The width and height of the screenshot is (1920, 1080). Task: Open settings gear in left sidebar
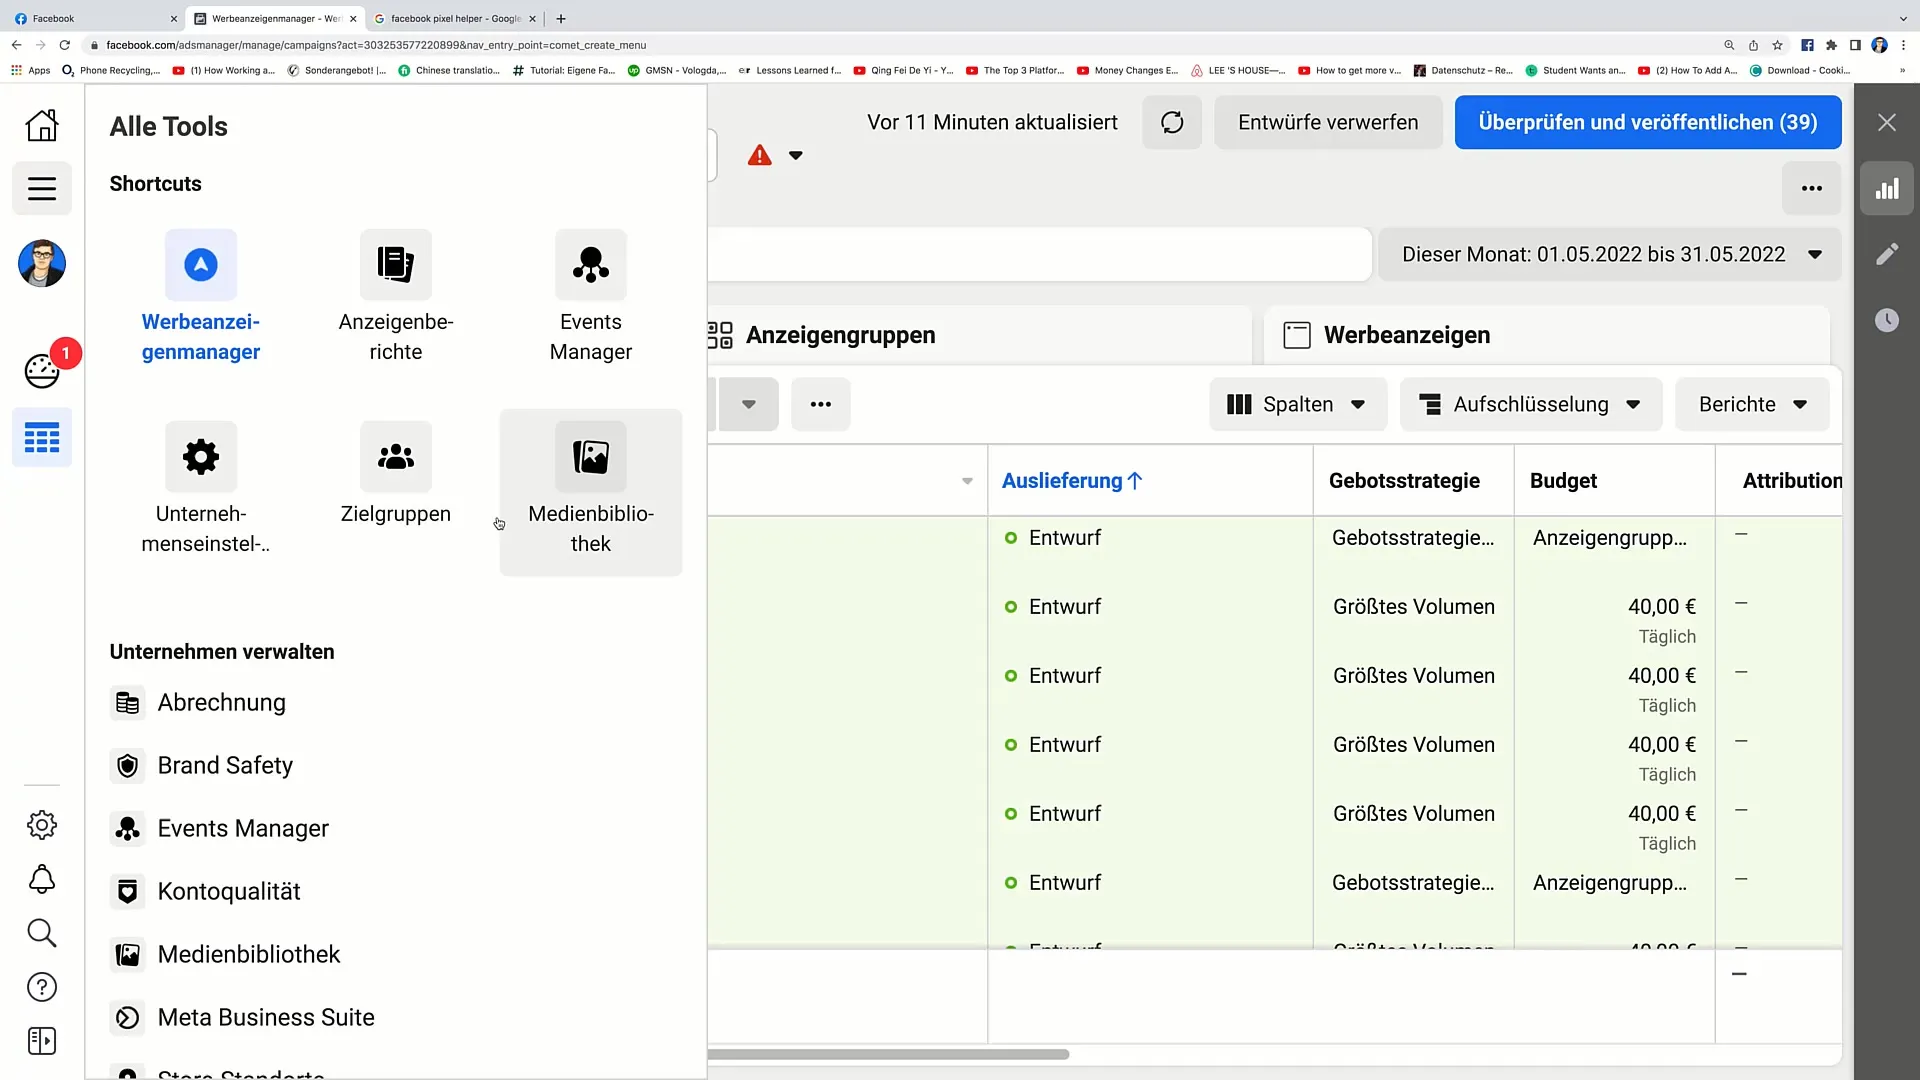coord(42,825)
